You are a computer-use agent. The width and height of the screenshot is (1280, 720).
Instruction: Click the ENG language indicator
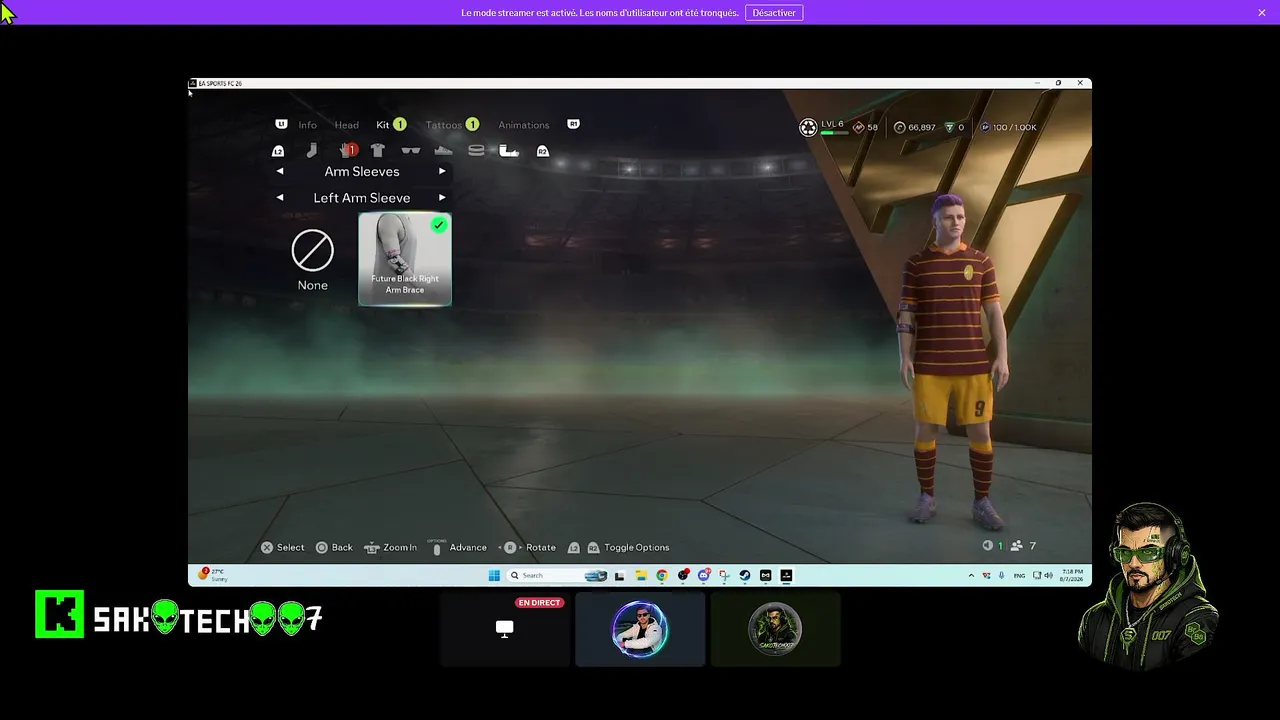(1019, 575)
